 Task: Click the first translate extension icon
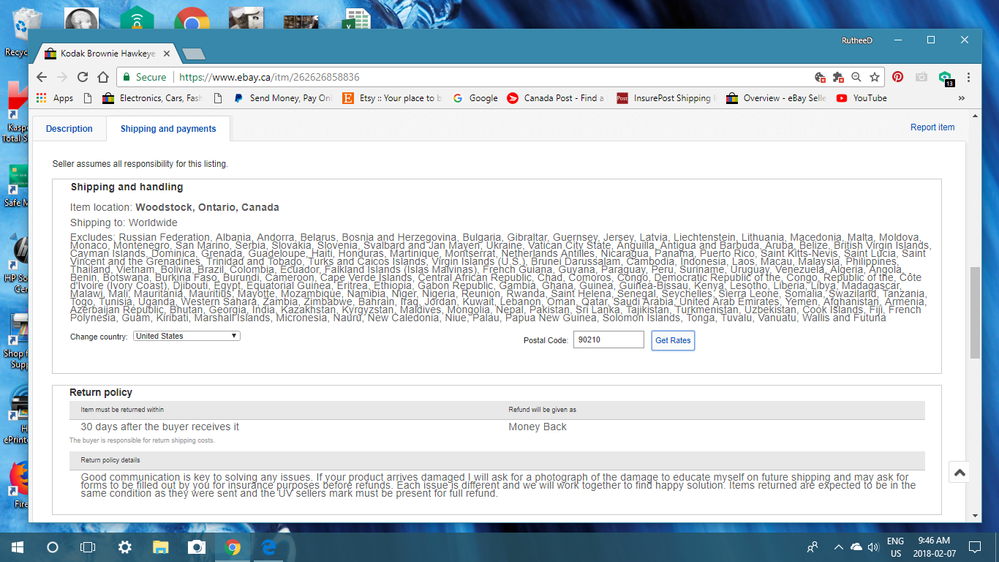pyautogui.click(x=820, y=77)
